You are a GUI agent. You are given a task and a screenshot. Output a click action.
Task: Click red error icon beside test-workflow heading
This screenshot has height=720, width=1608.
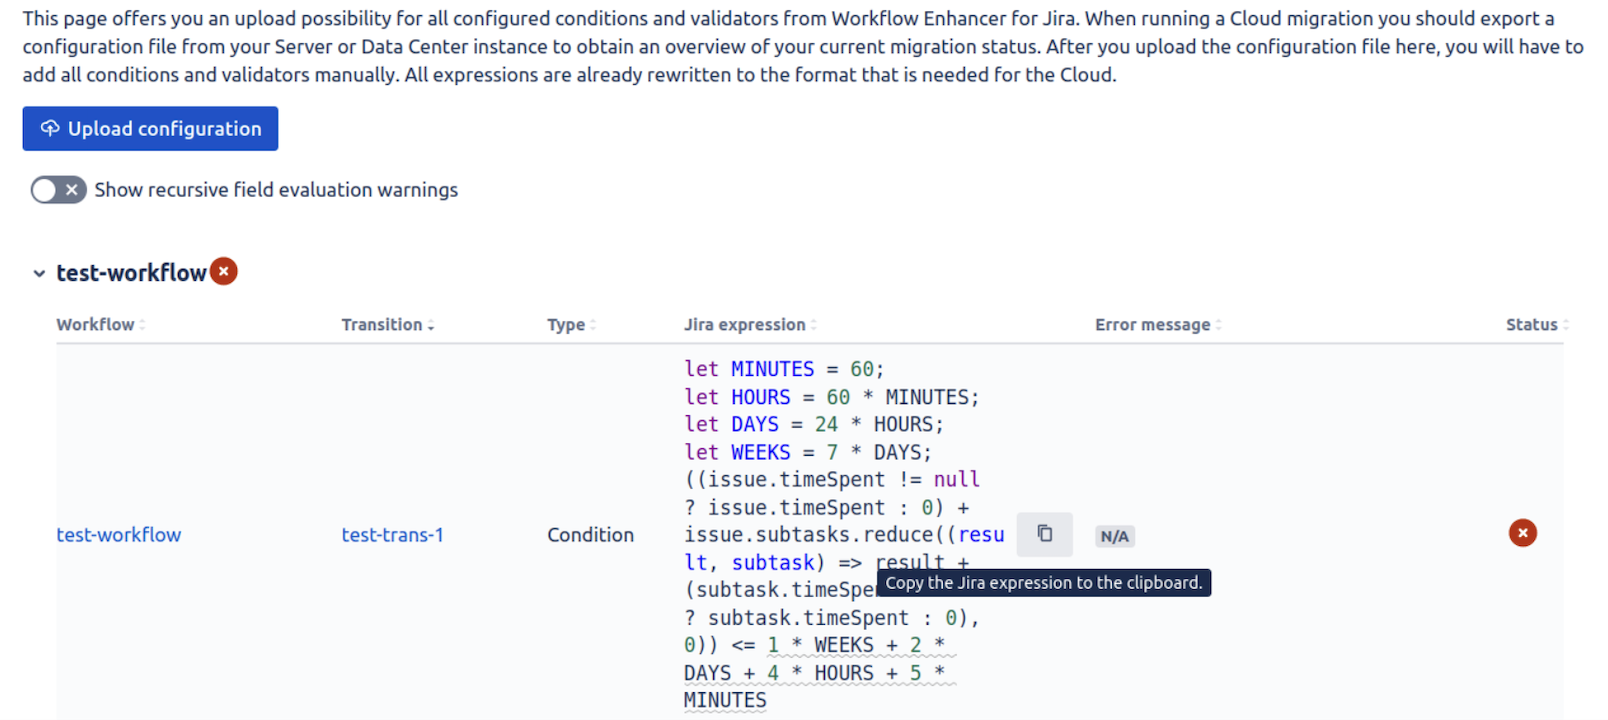click(x=224, y=271)
